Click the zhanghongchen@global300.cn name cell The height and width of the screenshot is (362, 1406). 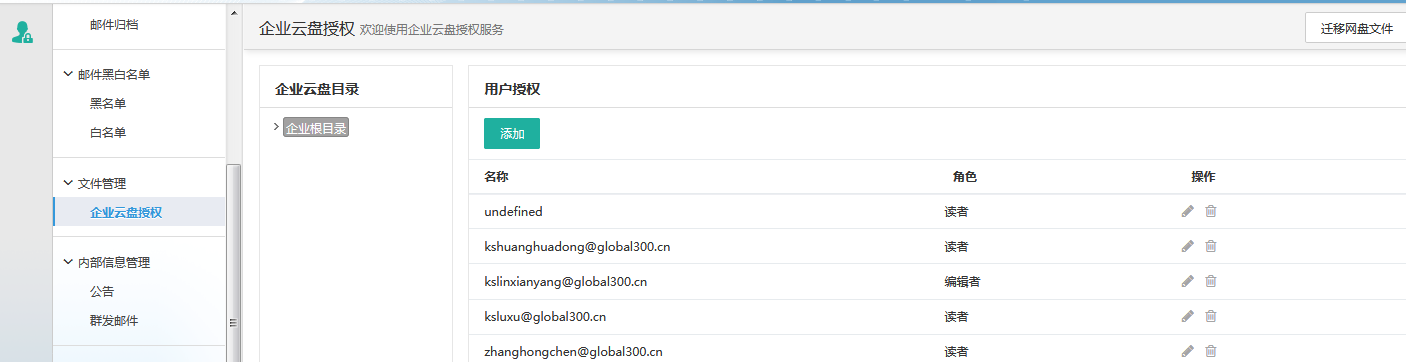(x=573, y=352)
